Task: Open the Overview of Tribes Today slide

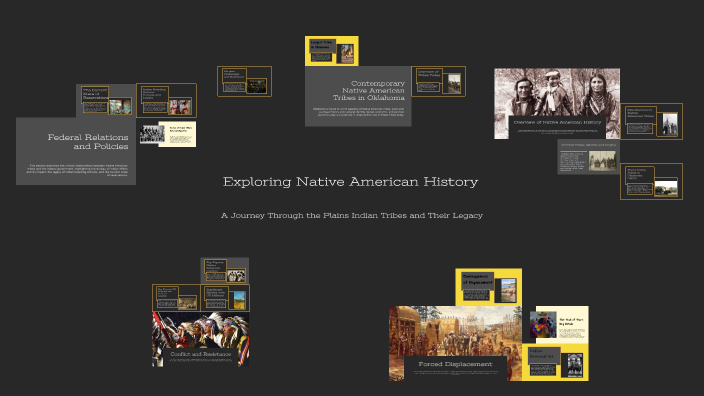Action: [x=438, y=81]
